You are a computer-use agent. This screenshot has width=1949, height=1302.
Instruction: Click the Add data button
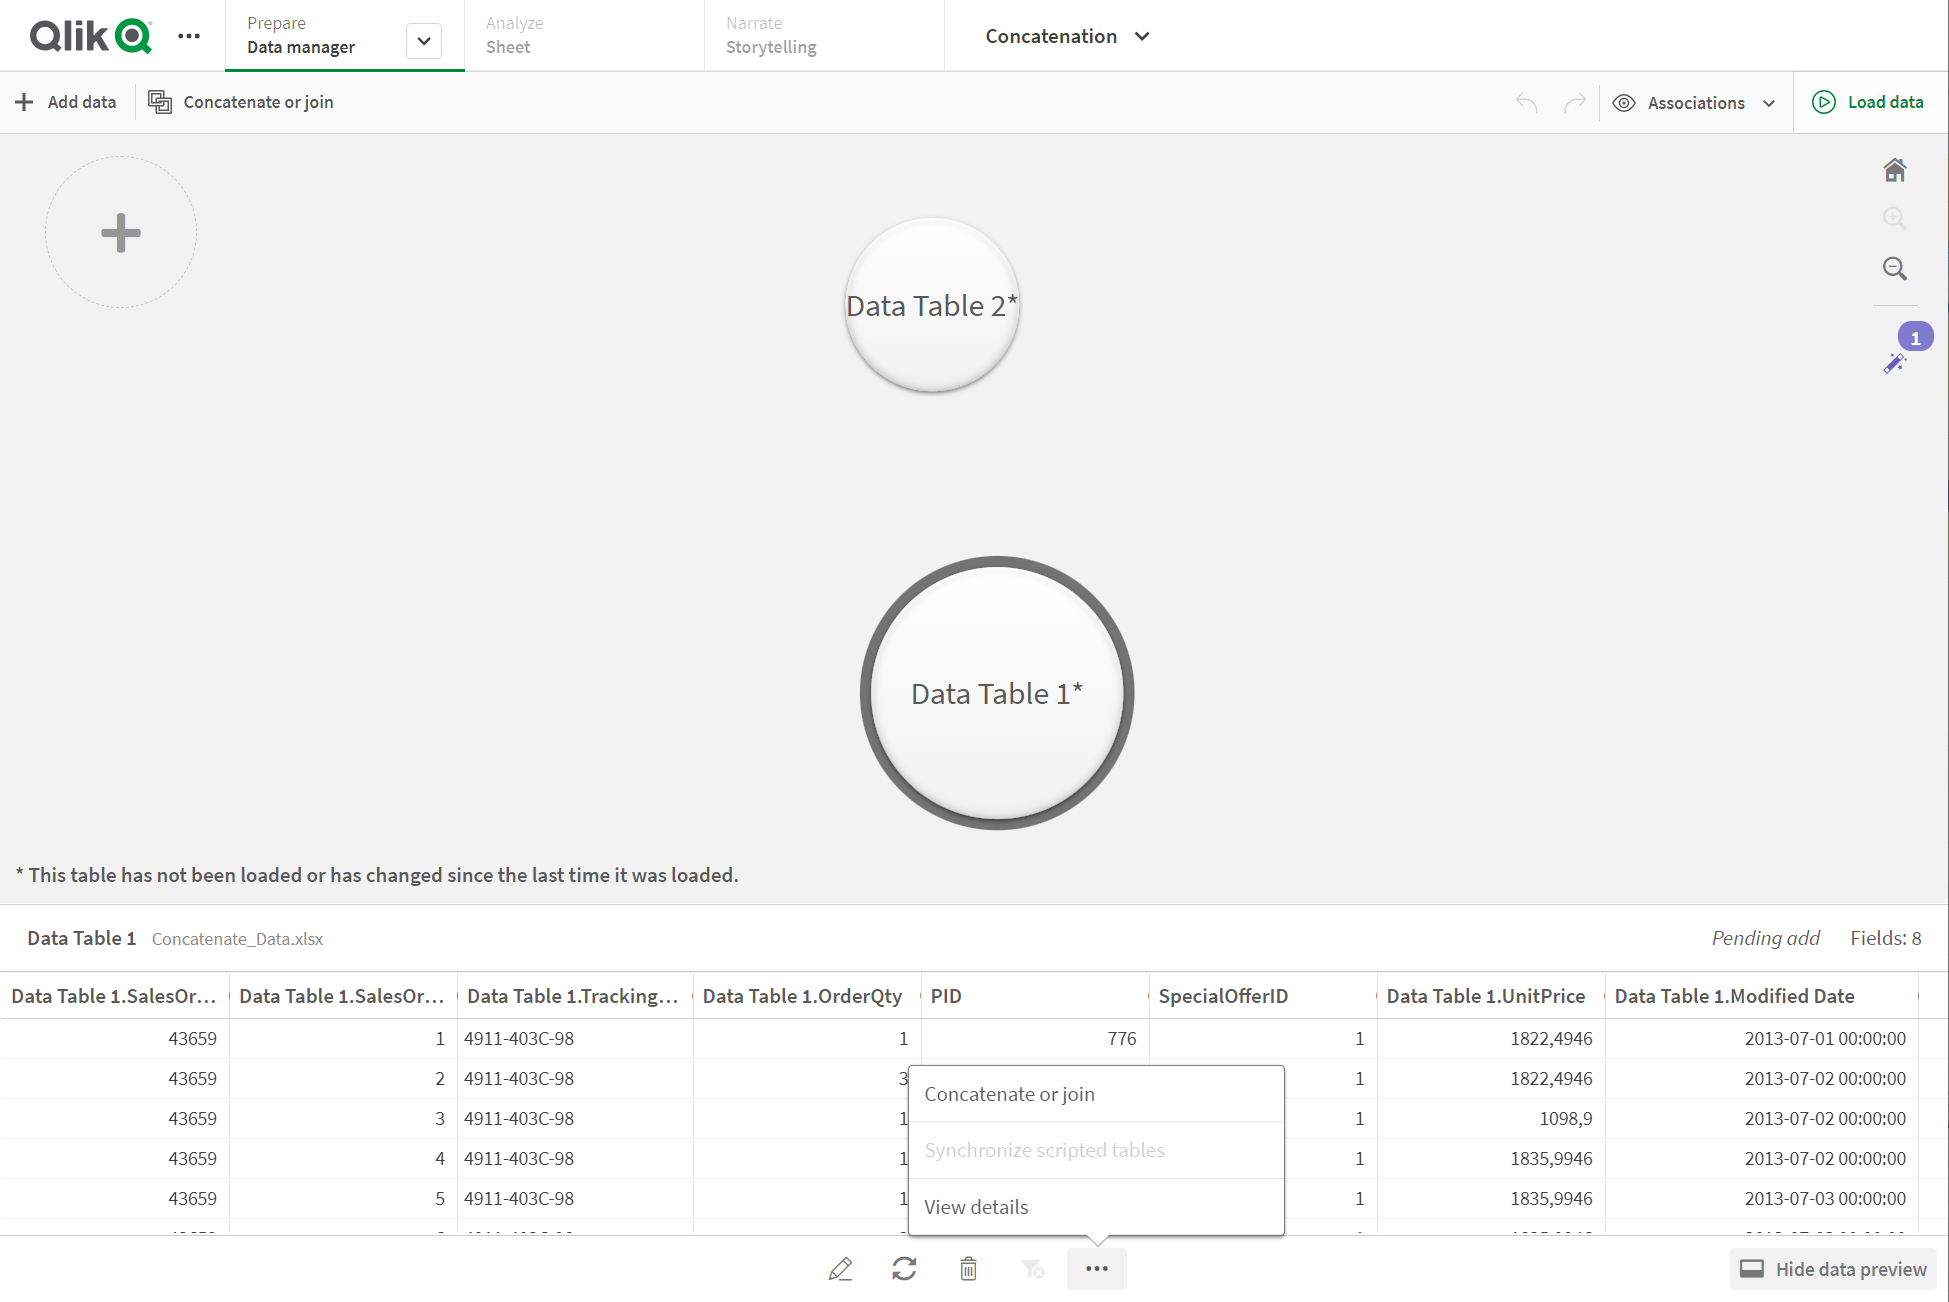tap(65, 102)
